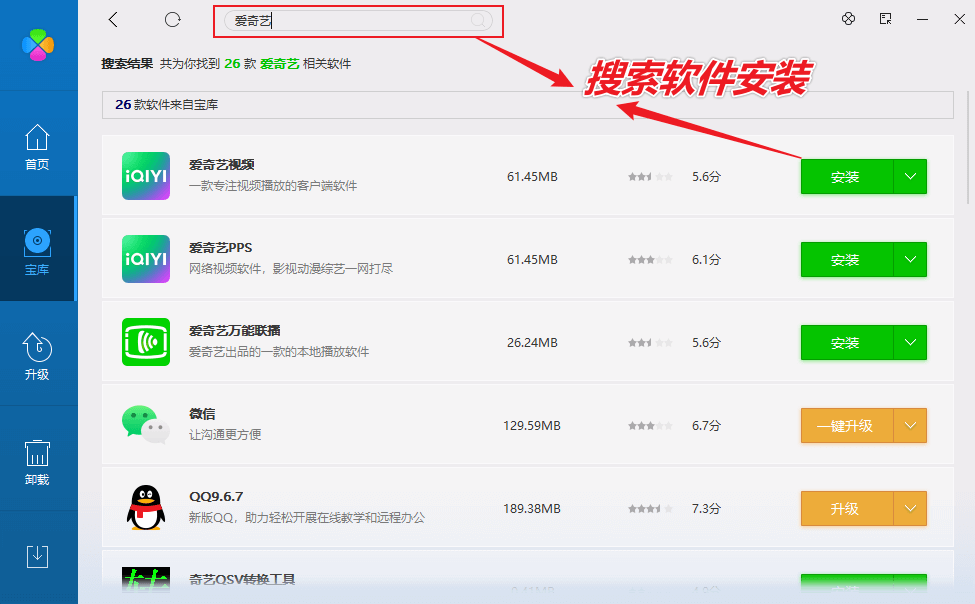Switch to mini window mode
The height and width of the screenshot is (604, 975).
point(885,18)
